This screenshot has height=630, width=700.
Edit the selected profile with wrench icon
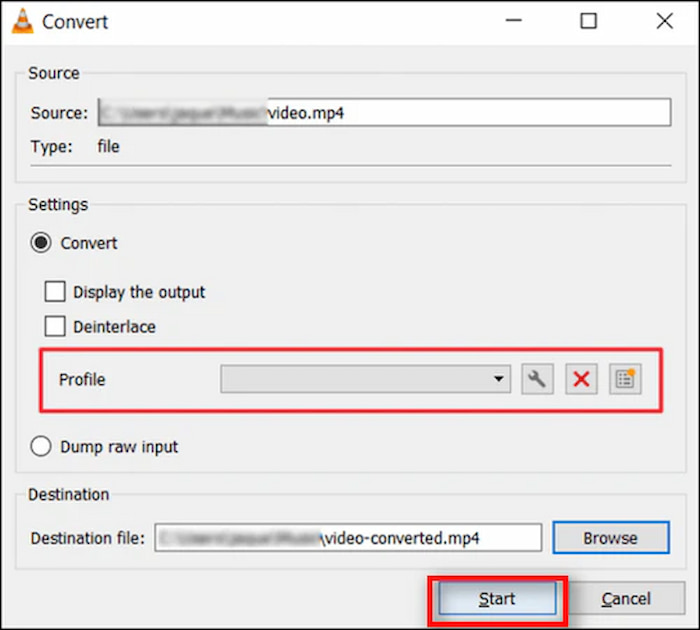[537, 379]
